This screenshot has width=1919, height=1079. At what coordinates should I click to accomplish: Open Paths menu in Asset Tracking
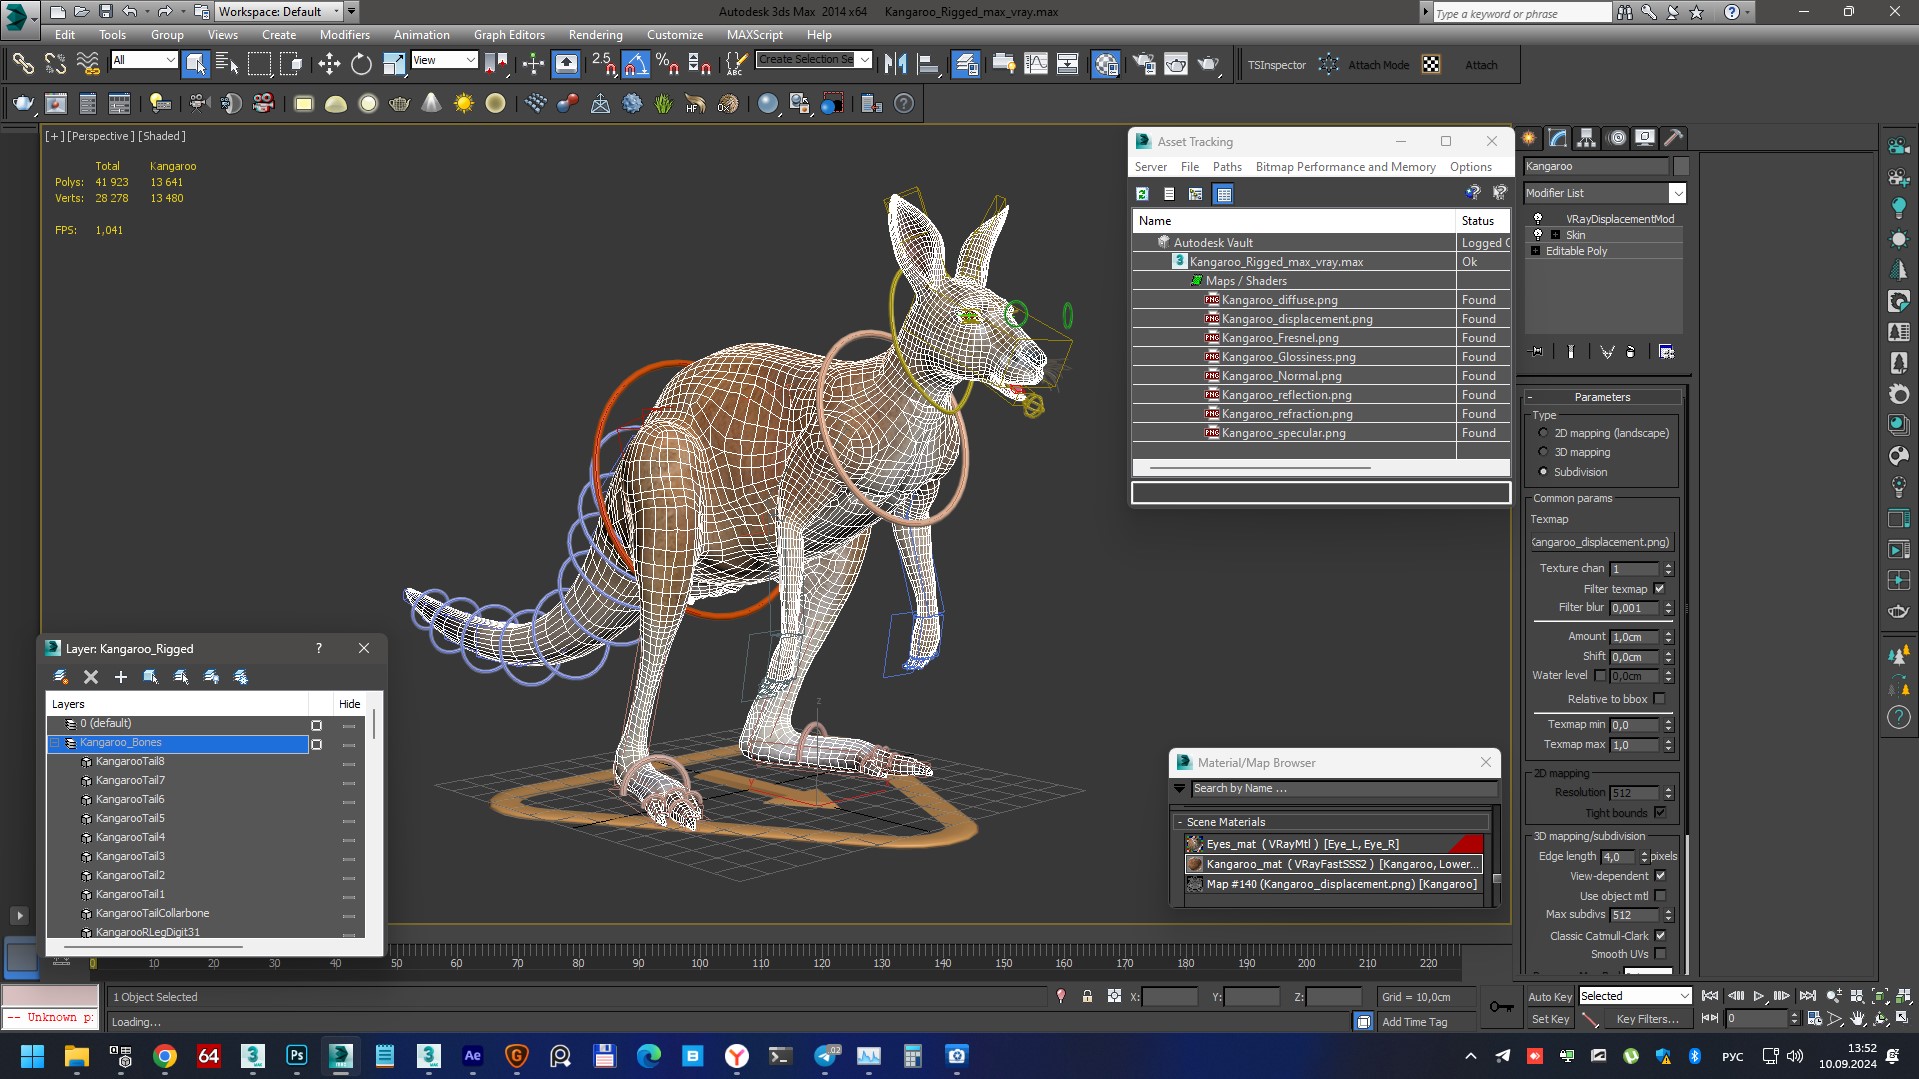point(1226,167)
